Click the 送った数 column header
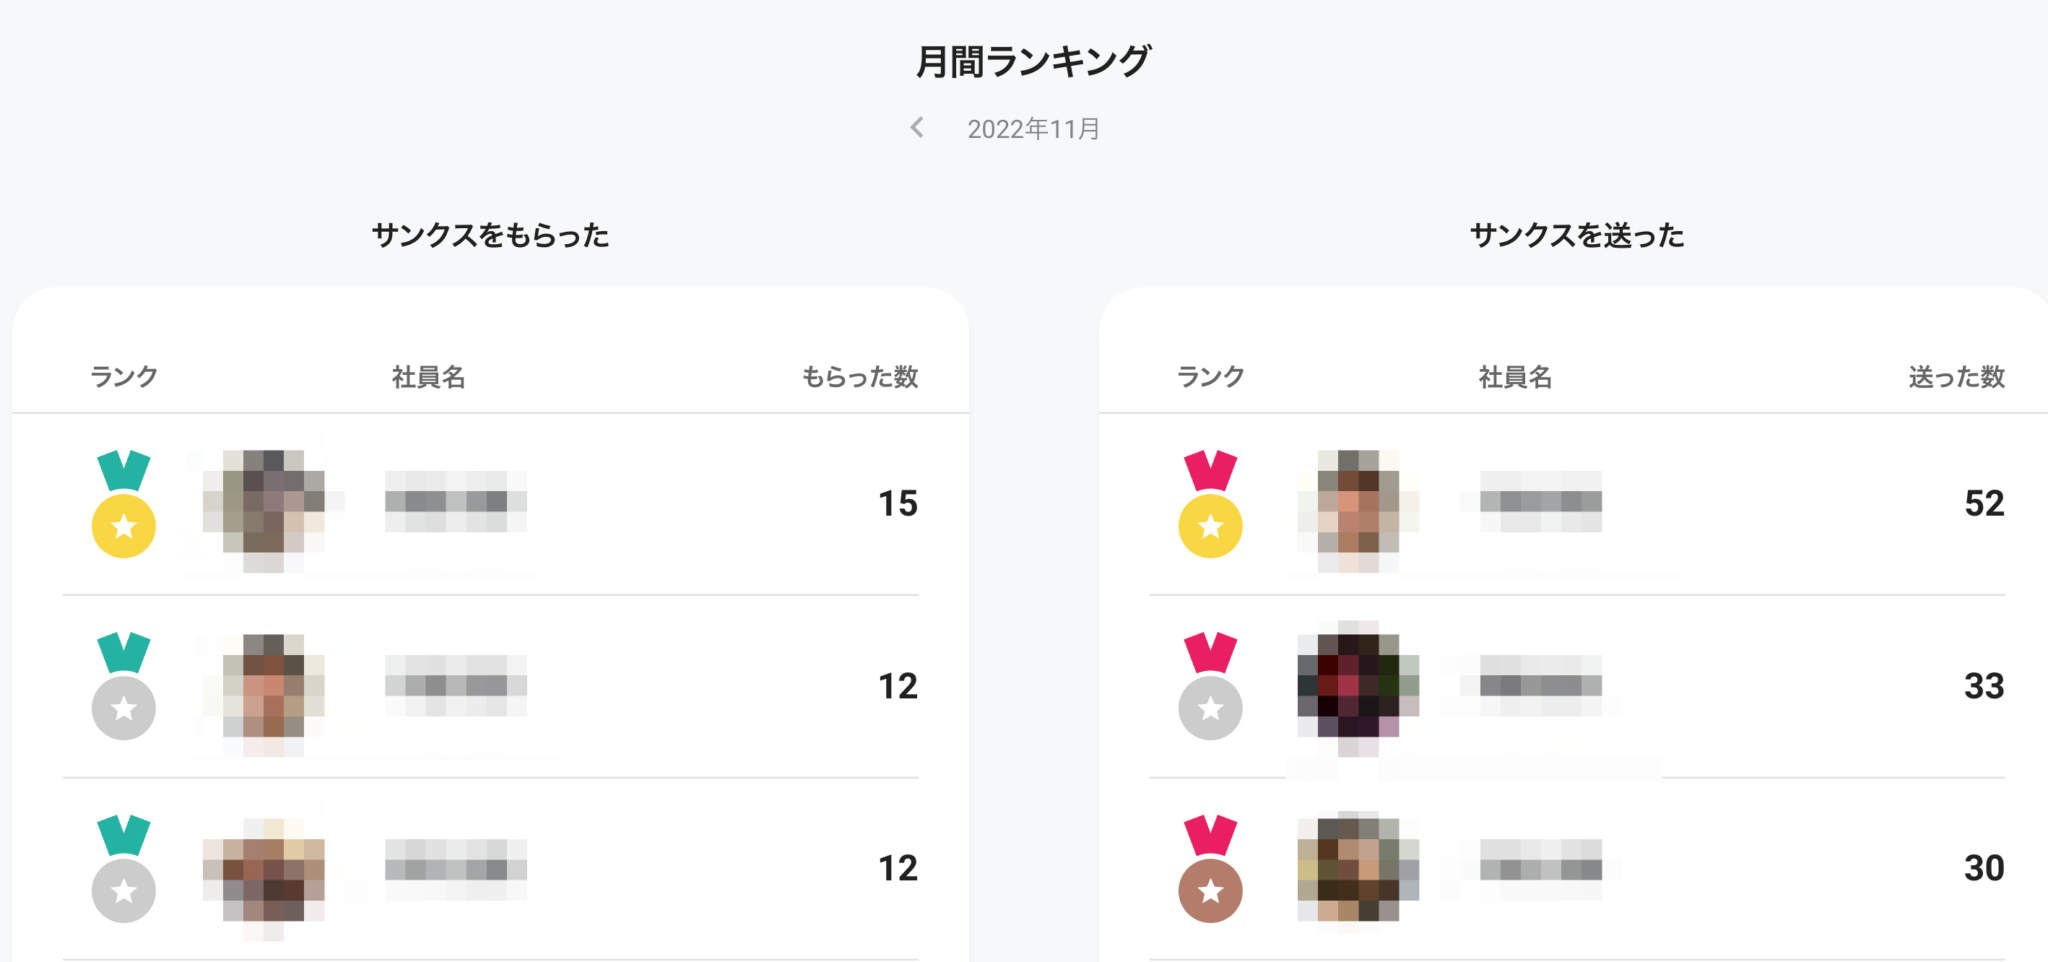 [1956, 377]
